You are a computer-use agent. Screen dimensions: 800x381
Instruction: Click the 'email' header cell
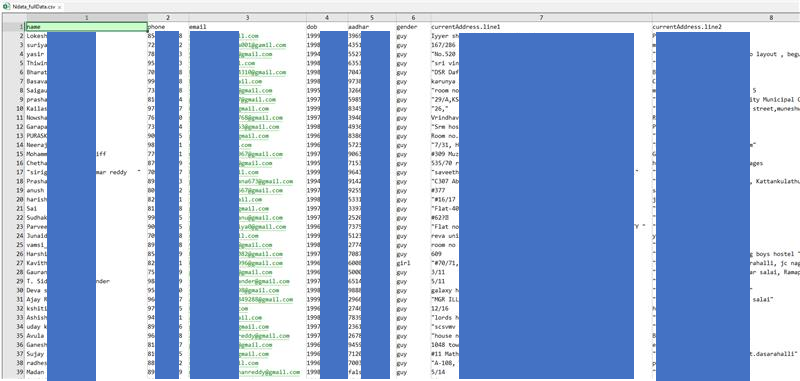[x=247, y=27]
